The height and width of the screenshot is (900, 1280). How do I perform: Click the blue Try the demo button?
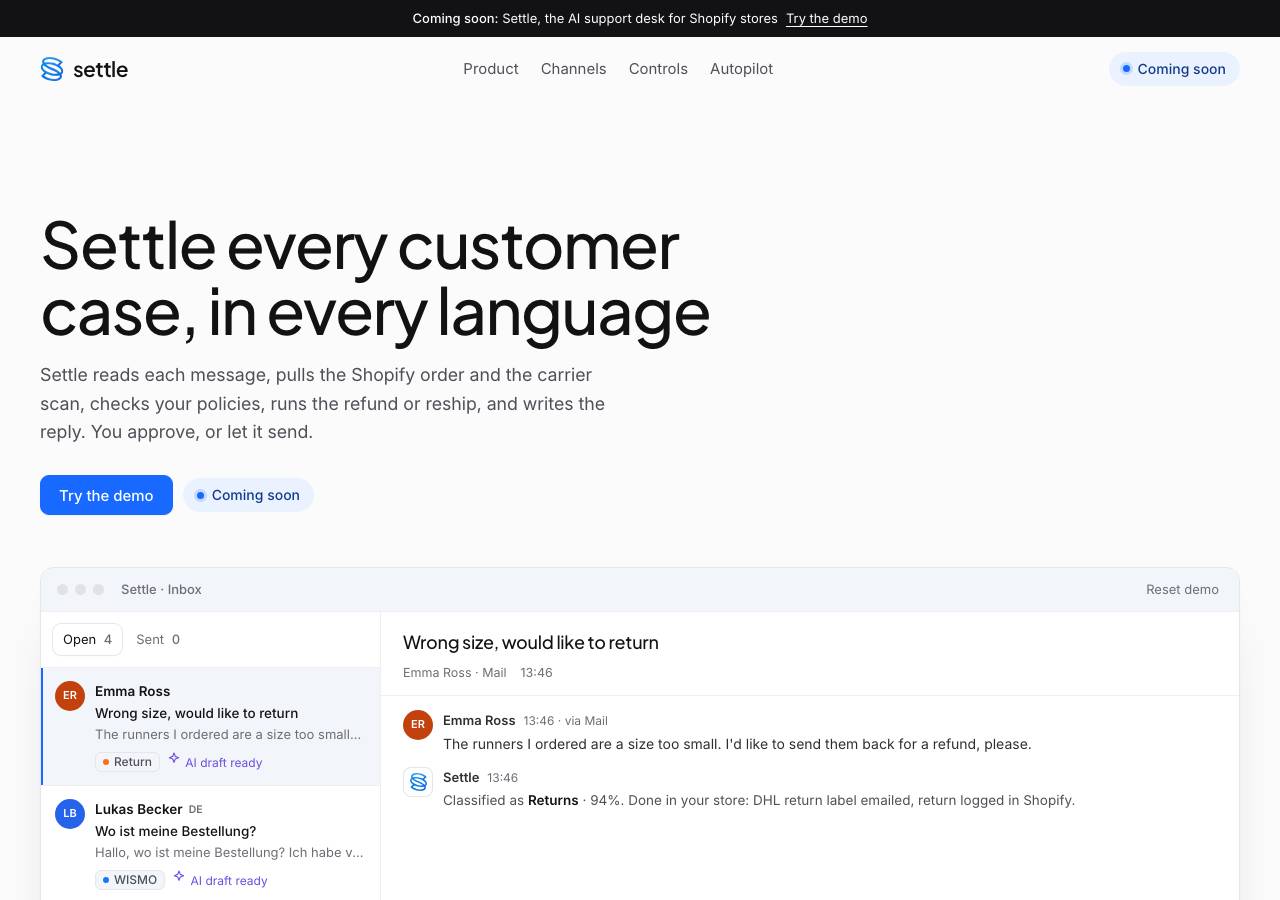point(106,495)
